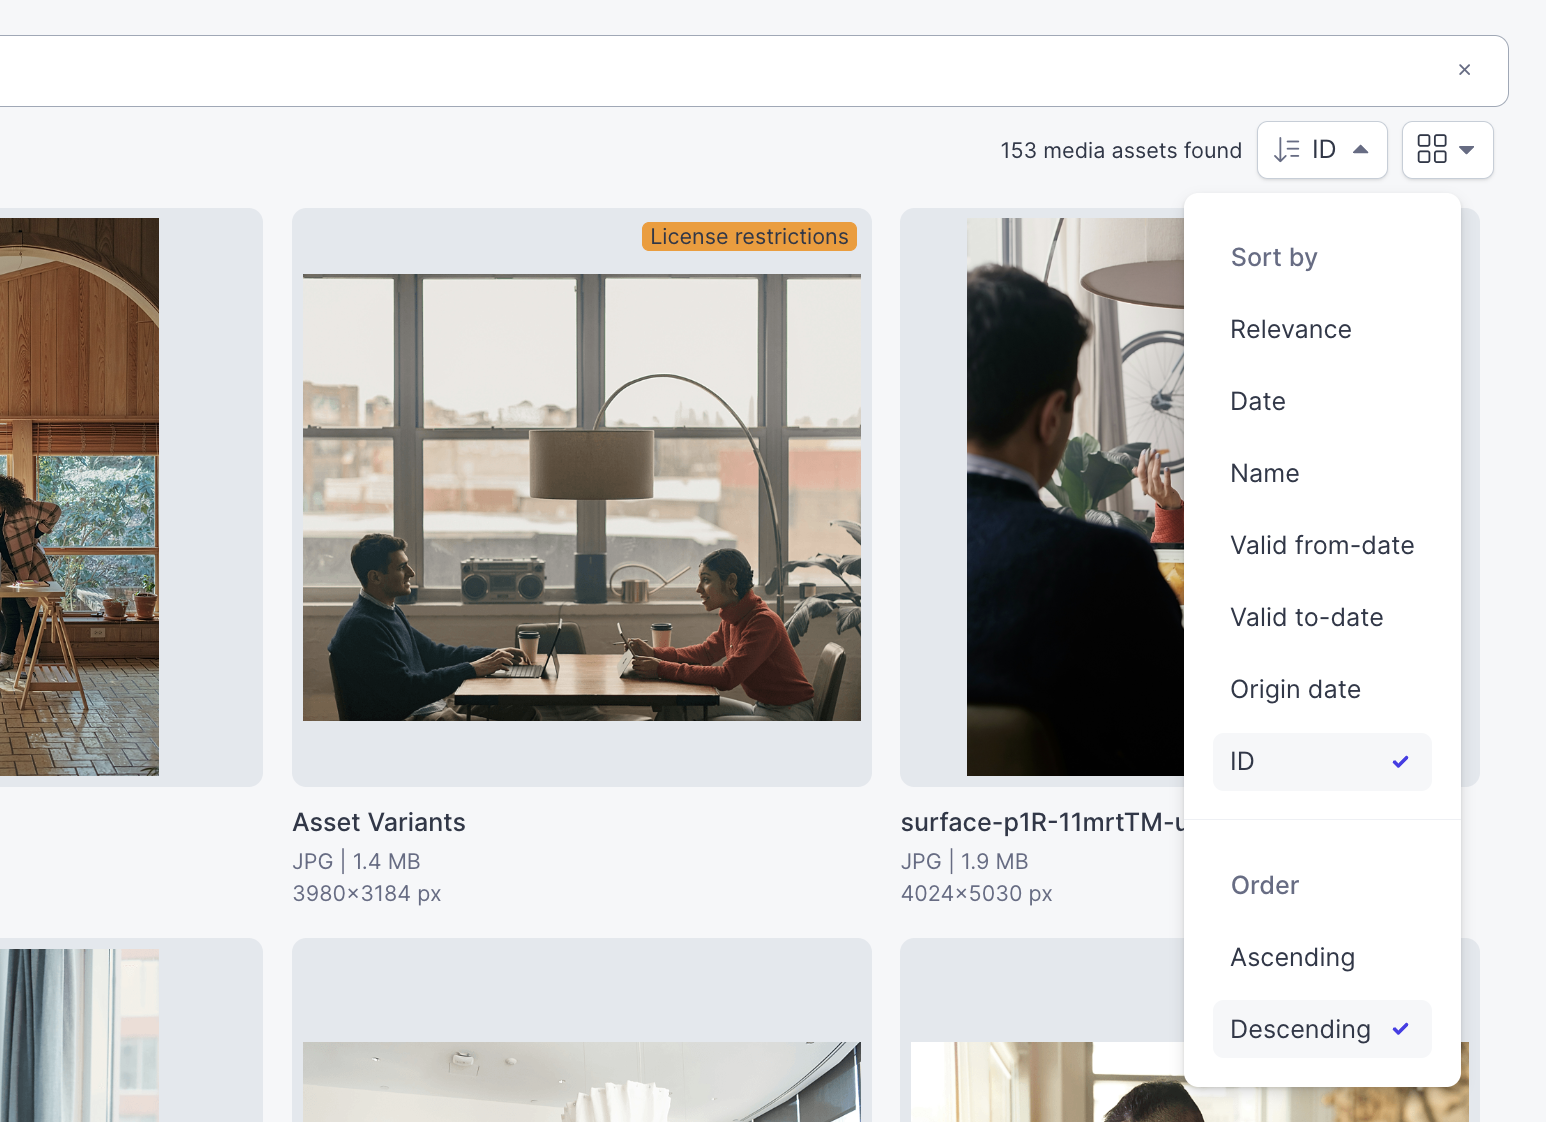Viewport: 1546px width, 1122px height.
Task: Click the surface-p1R-11mrtTM asset title
Action: pyautogui.click(x=1042, y=822)
